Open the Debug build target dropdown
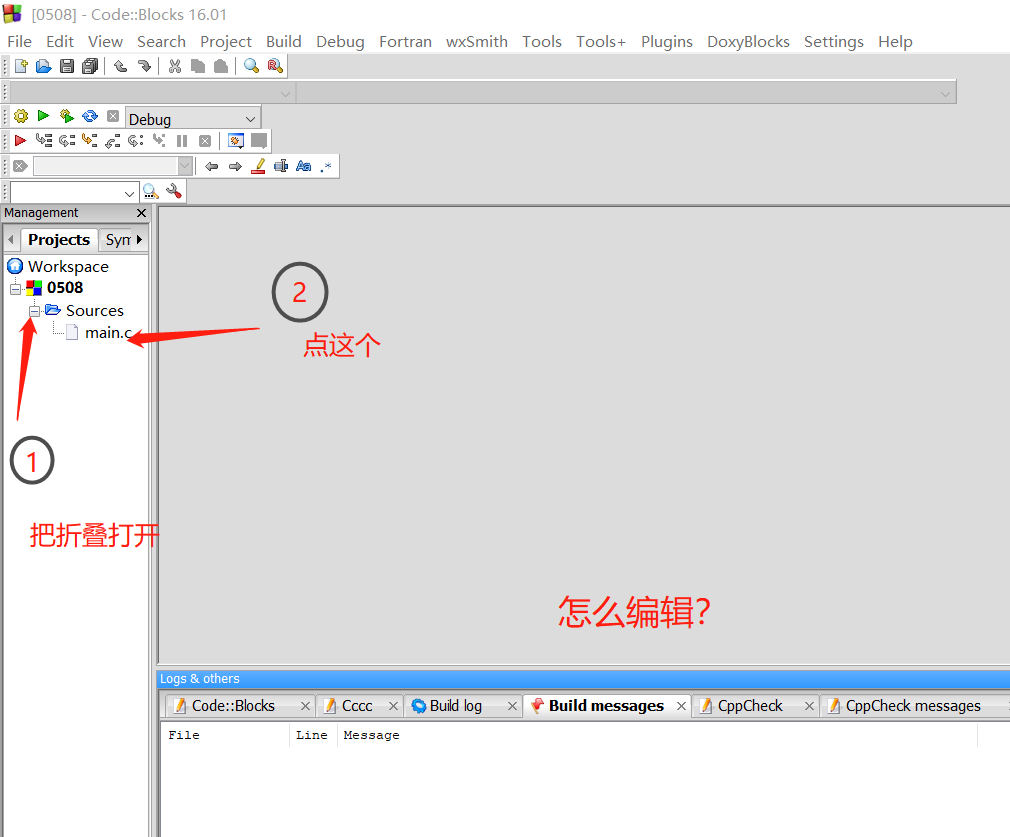 [x=250, y=118]
